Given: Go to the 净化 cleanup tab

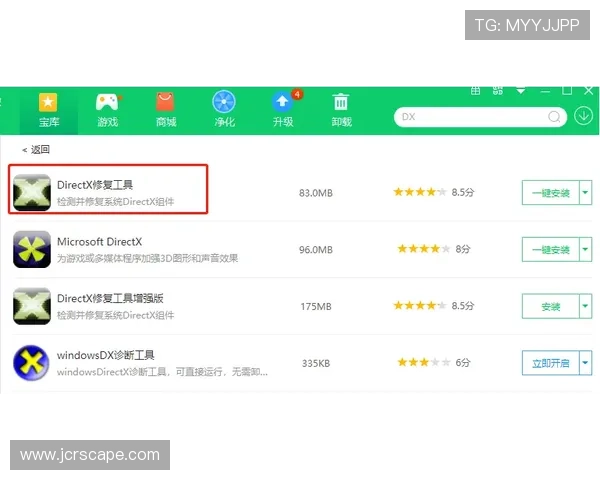Looking at the screenshot, I should click(x=224, y=110).
